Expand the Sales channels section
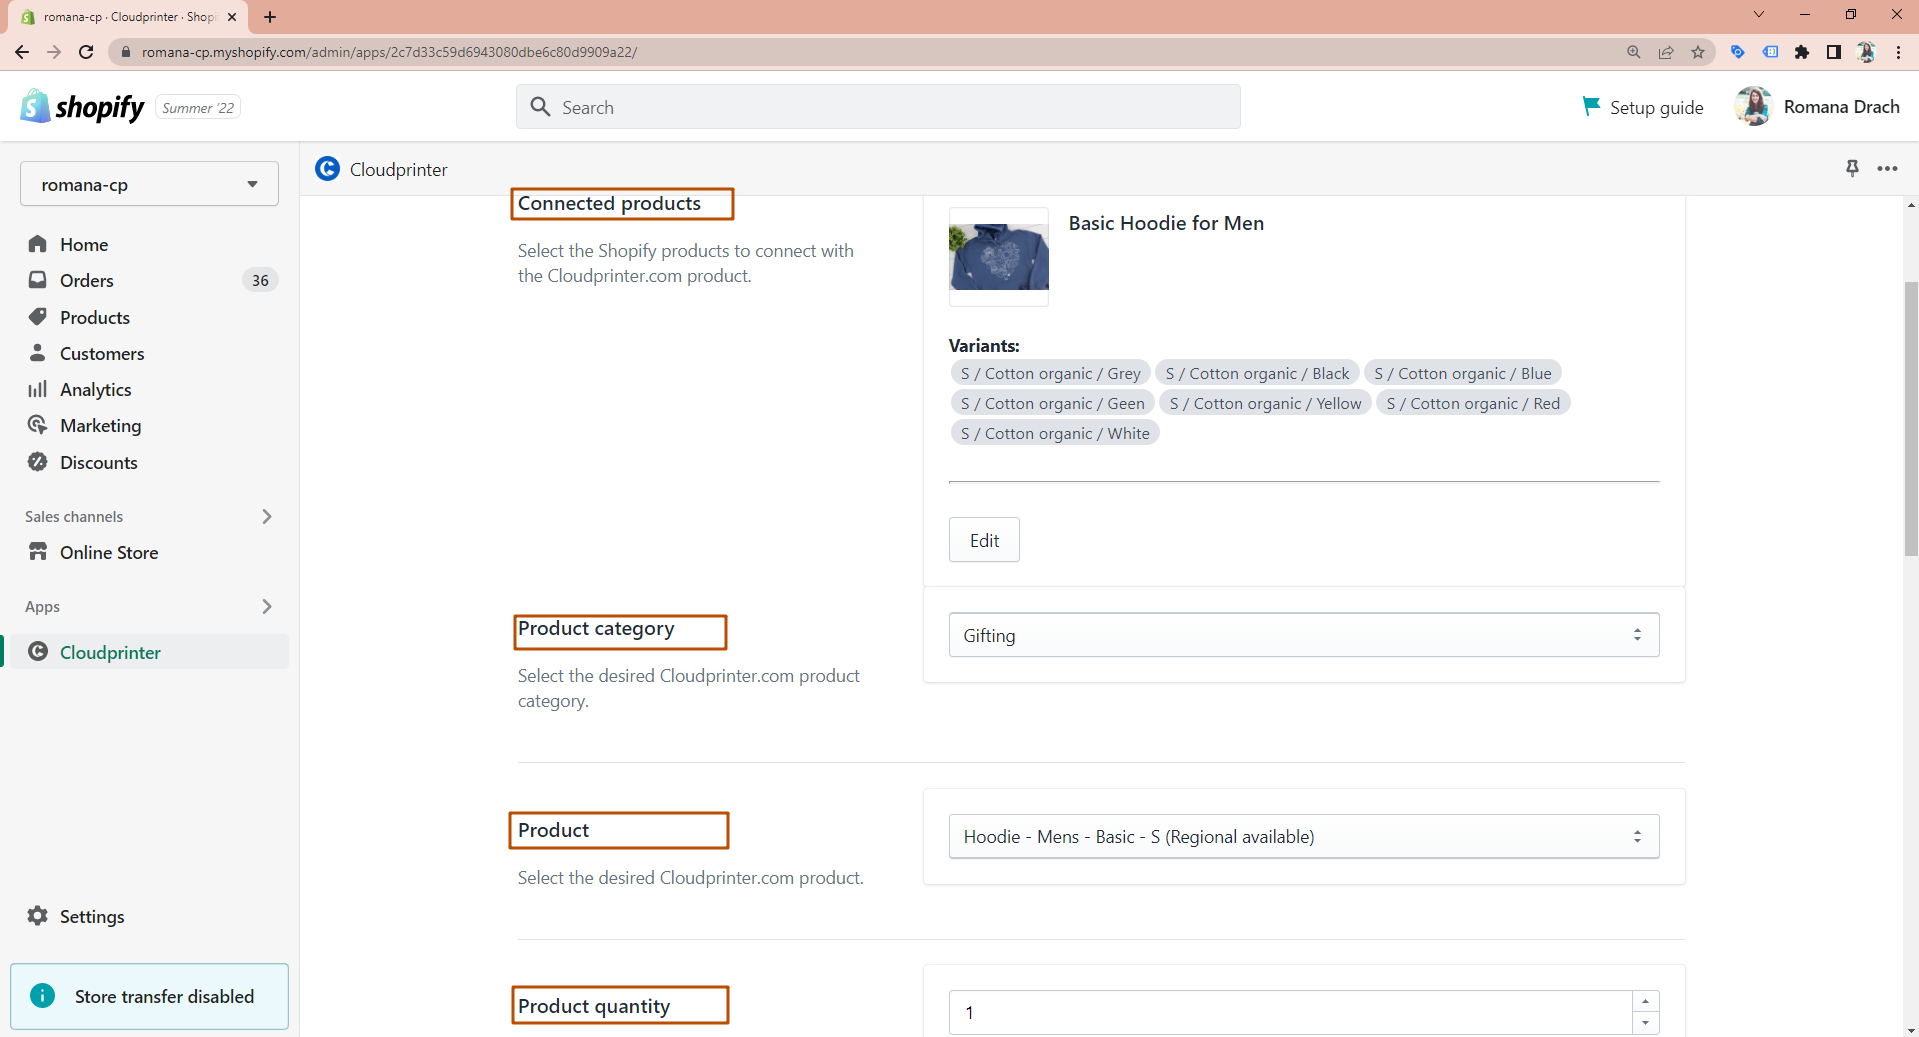 [x=266, y=516]
